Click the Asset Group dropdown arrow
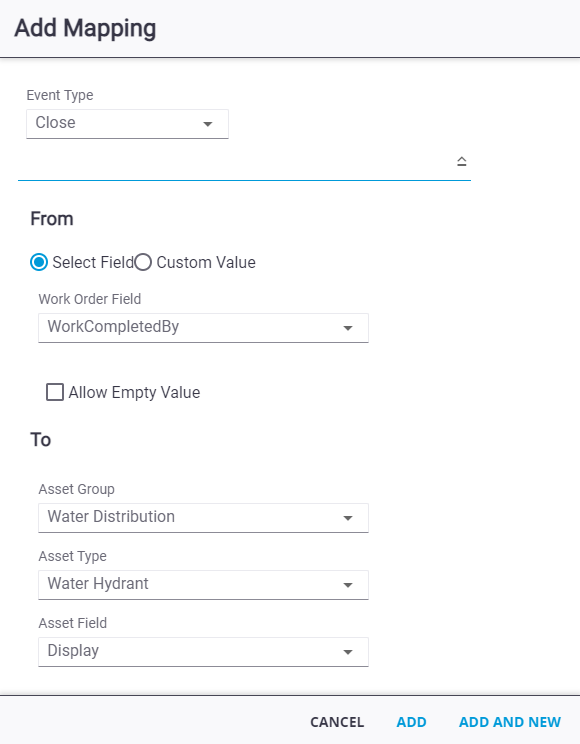The height and width of the screenshot is (744, 580). coord(348,518)
